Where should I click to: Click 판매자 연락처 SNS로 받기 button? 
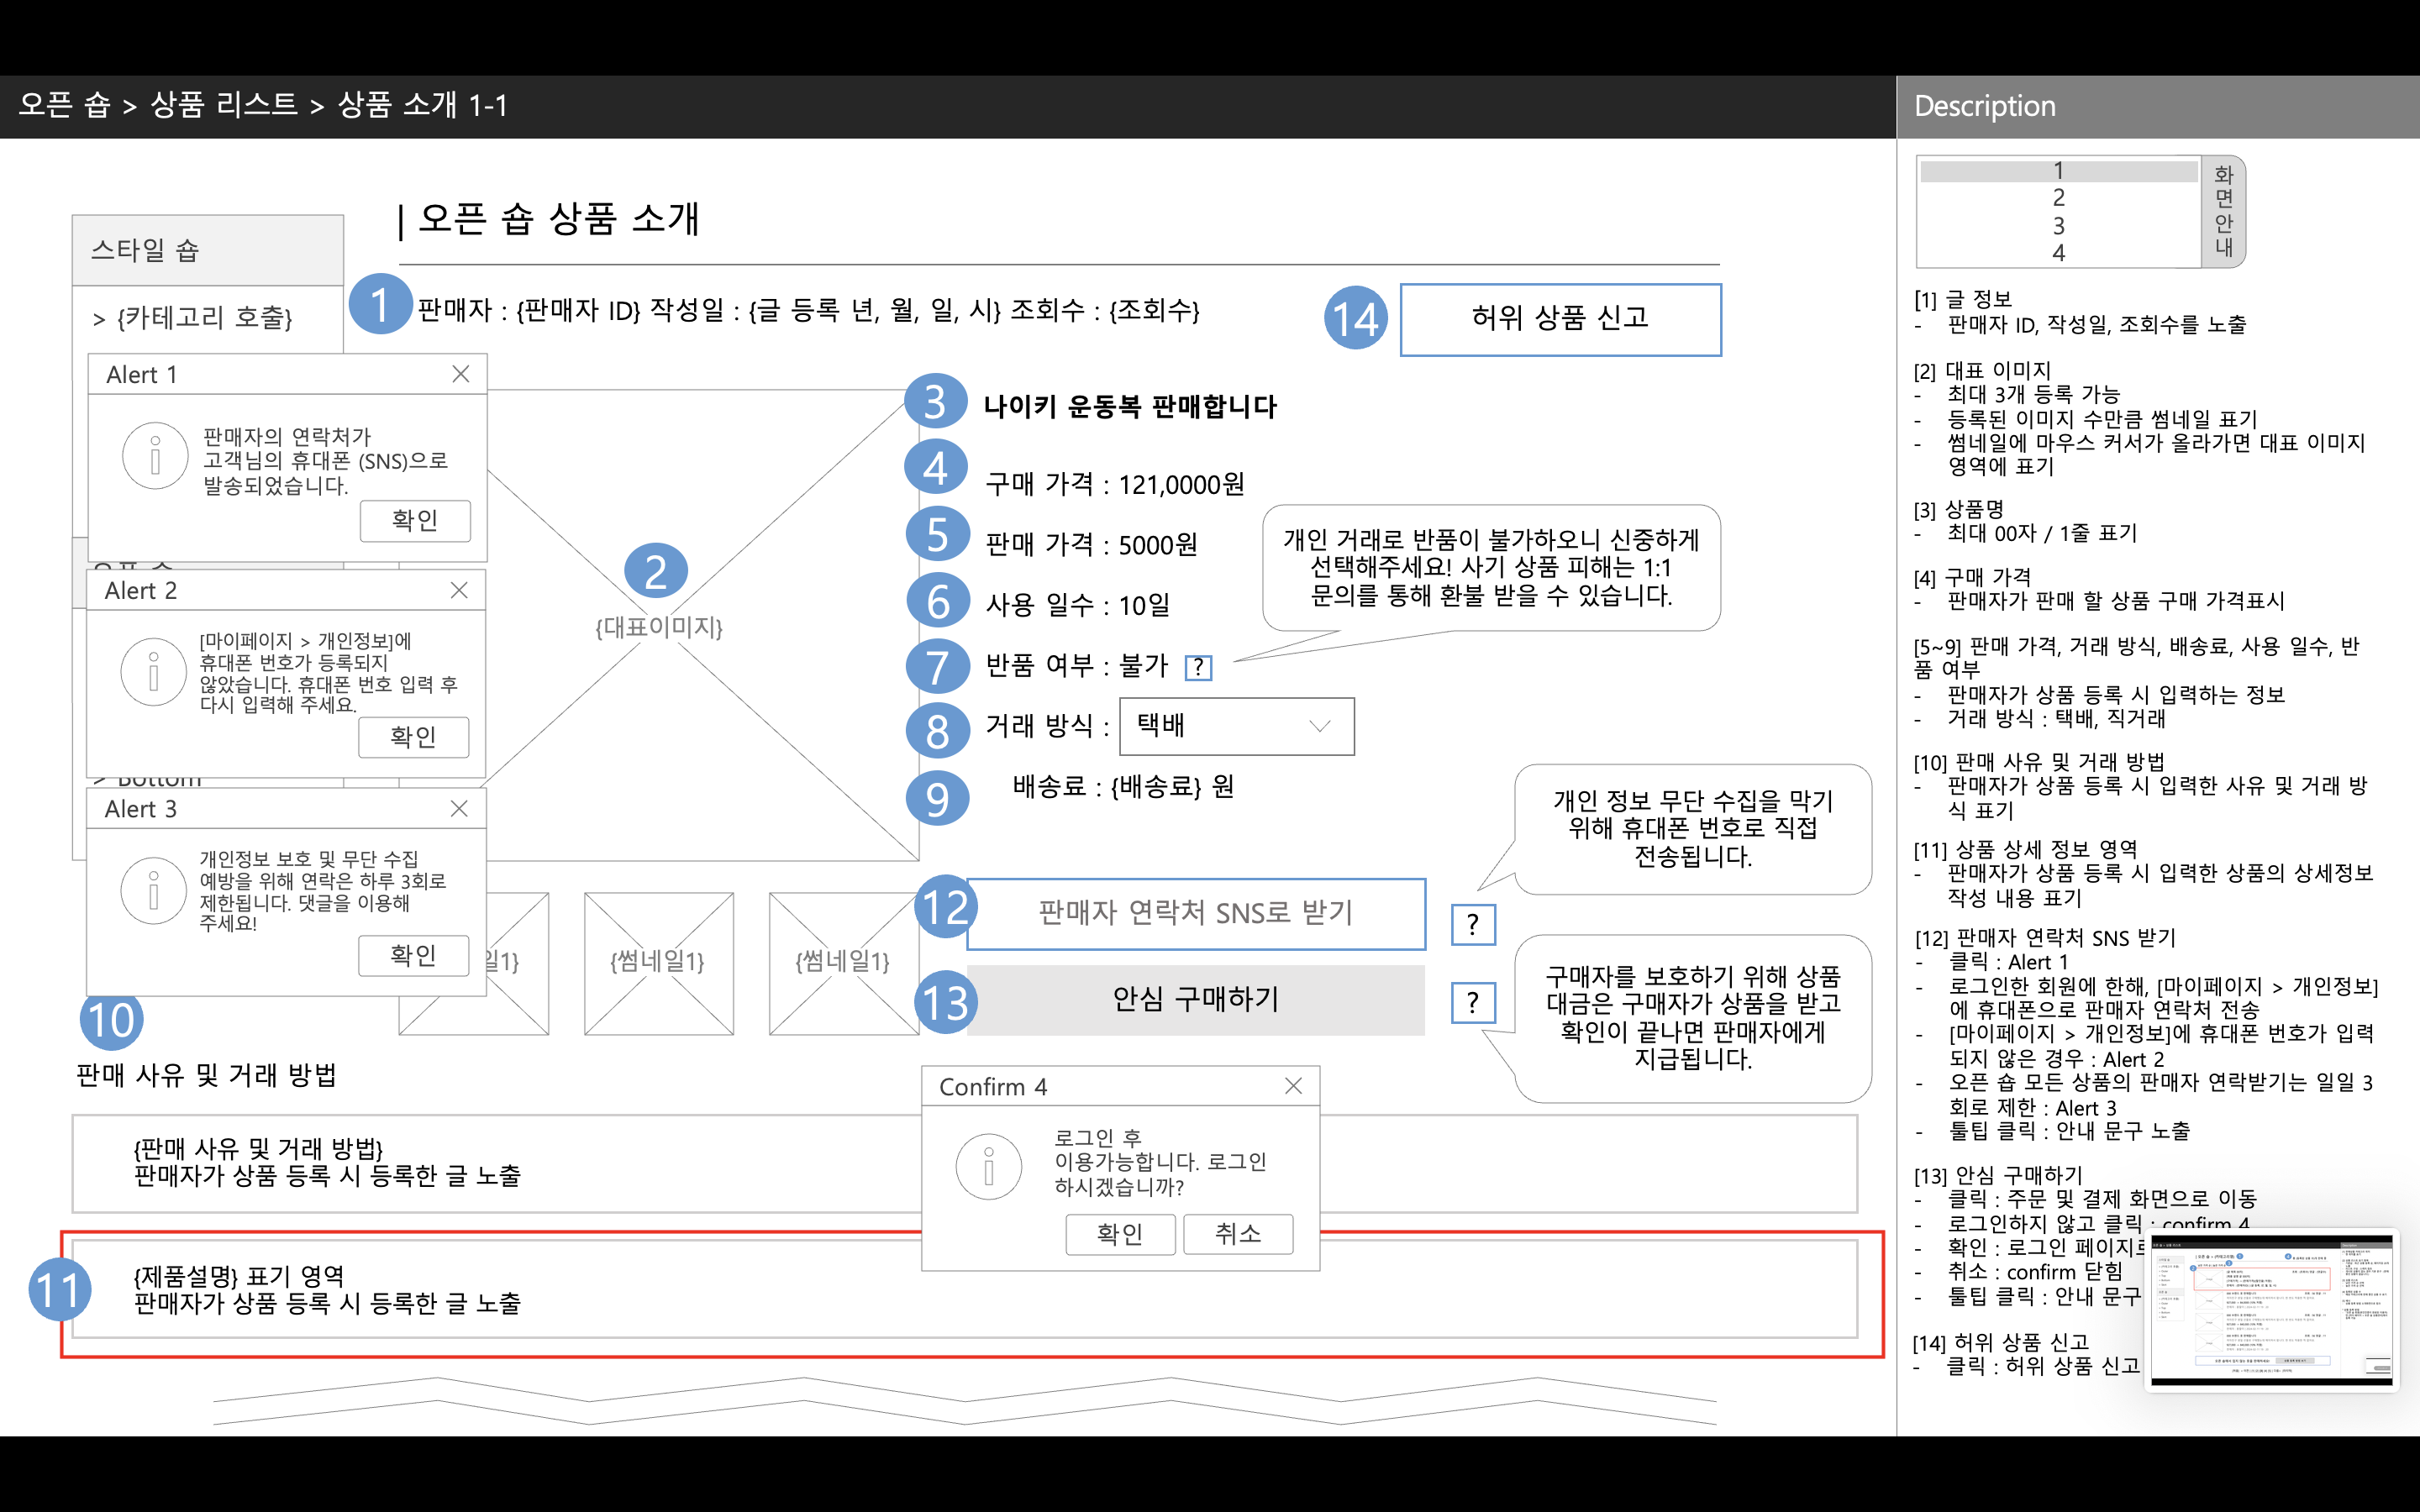[x=1196, y=914]
